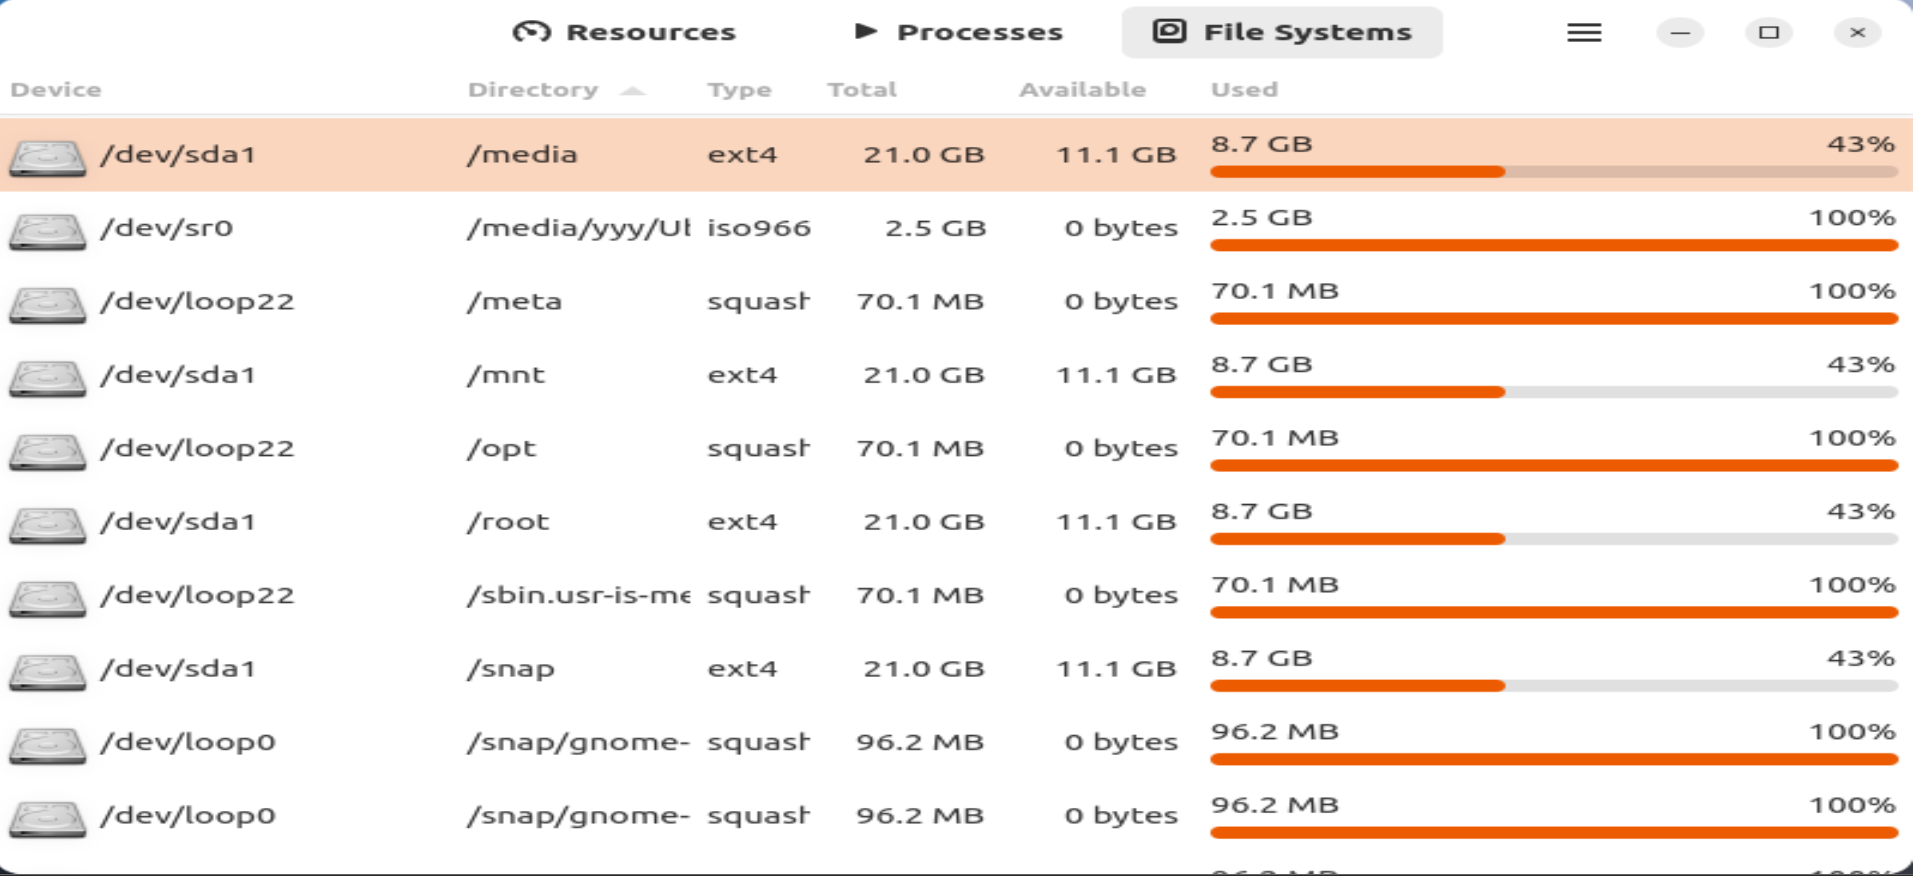Viewport: 1913px width, 876px height.
Task: Click 8.7 GB used in the /media row
Action: tap(1261, 144)
